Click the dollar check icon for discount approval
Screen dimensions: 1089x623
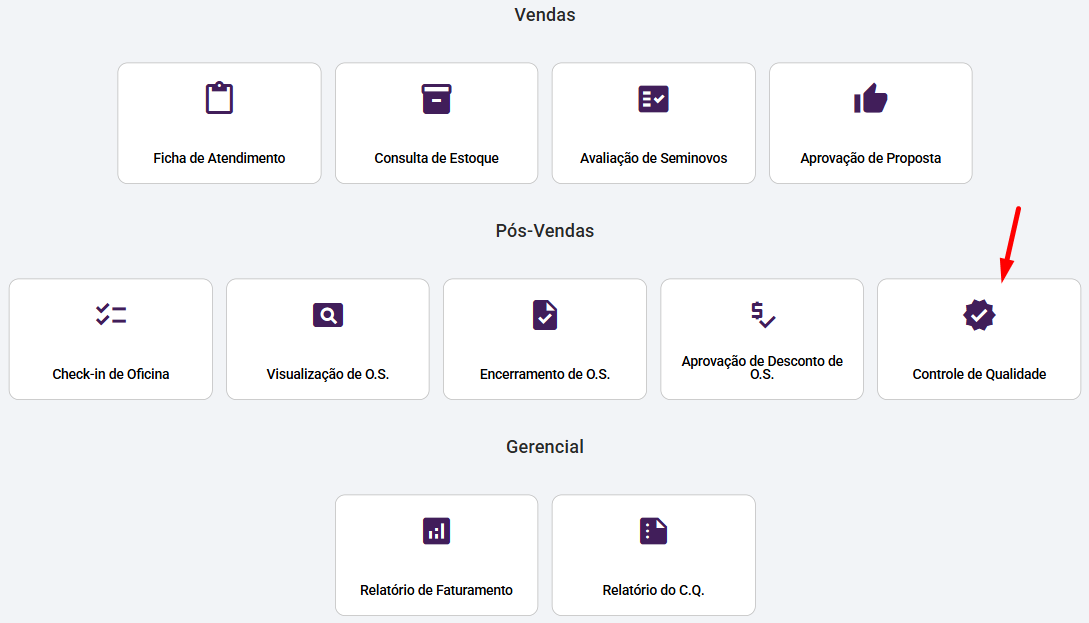(x=763, y=315)
